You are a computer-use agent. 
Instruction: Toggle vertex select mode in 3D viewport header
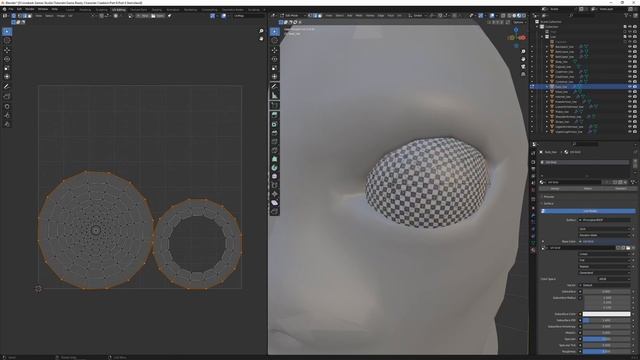(x=310, y=16)
